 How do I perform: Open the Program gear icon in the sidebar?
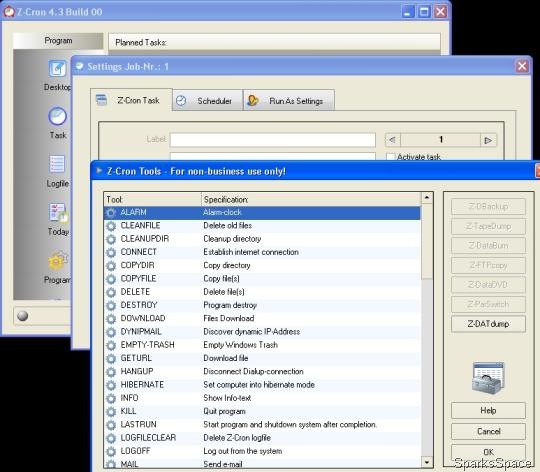pos(58,260)
